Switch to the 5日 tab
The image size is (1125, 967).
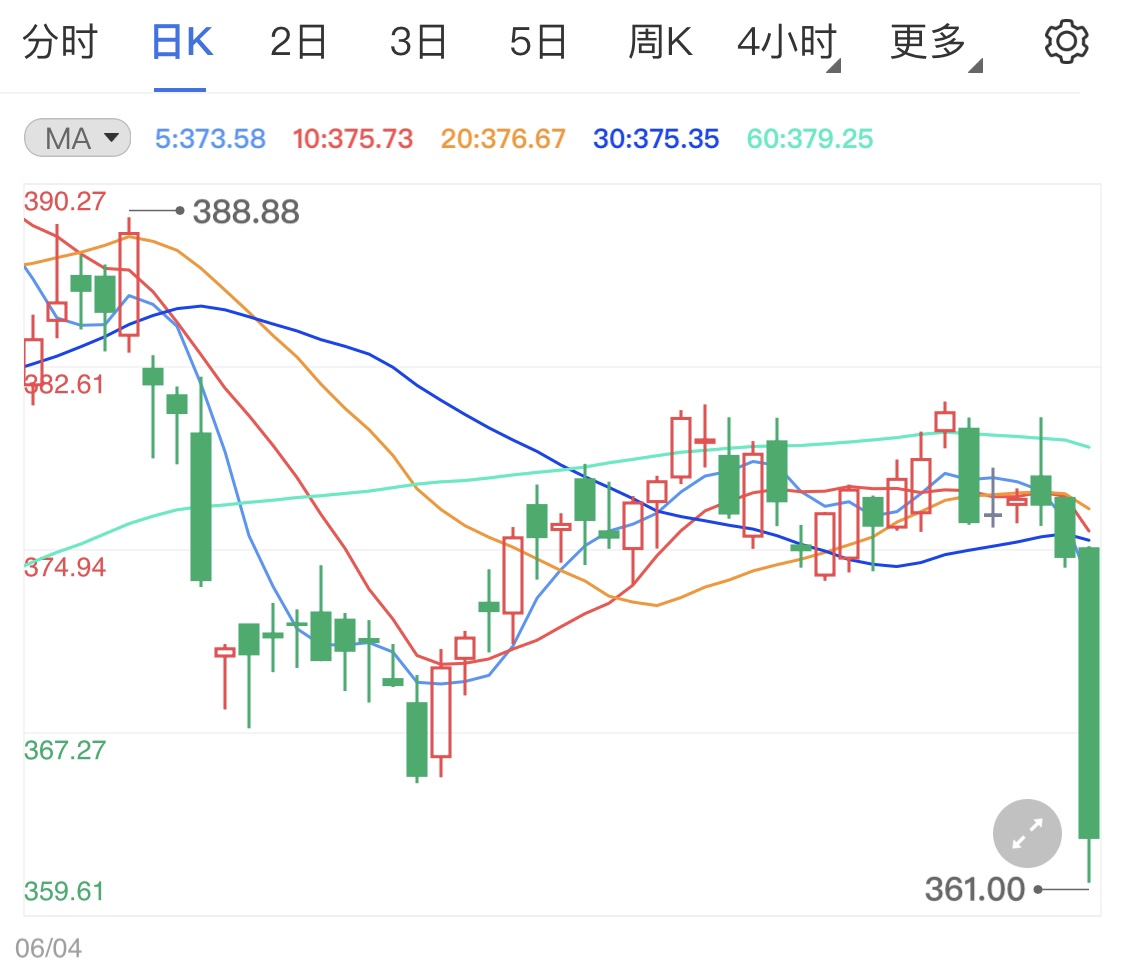click(538, 42)
